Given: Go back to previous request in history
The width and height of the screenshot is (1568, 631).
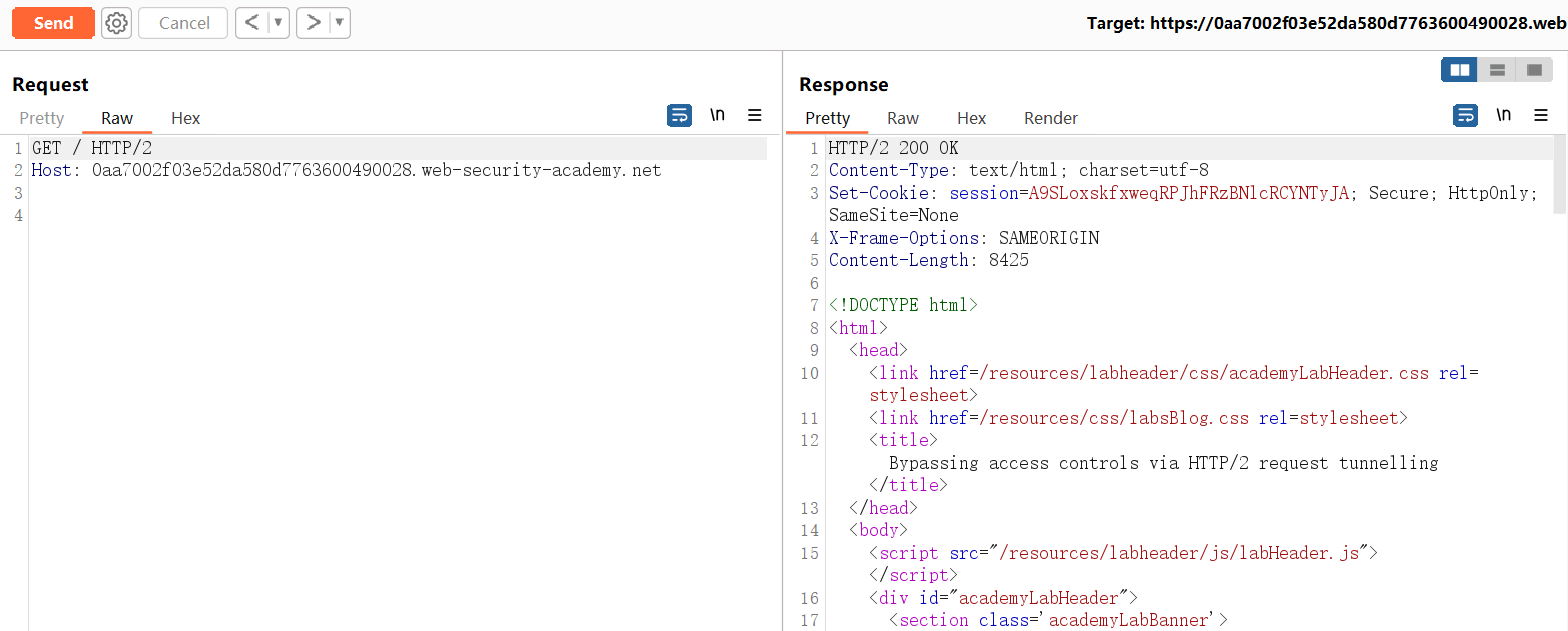Looking at the screenshot, I should pos(252,23).
